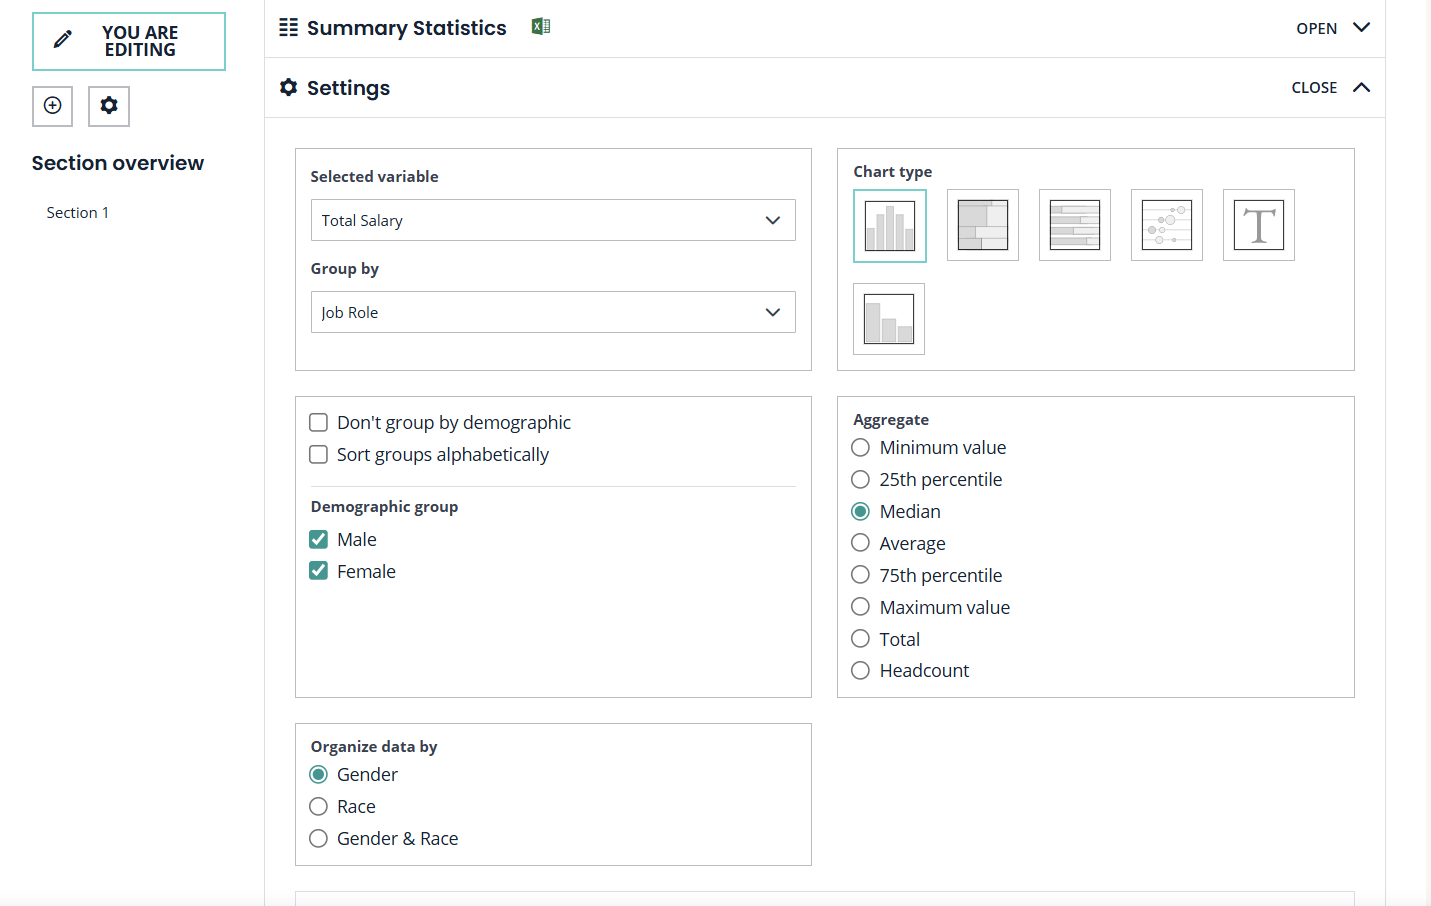Select the bar chart type icon
Screen dimensions: 1431x906
coord(889,226)
